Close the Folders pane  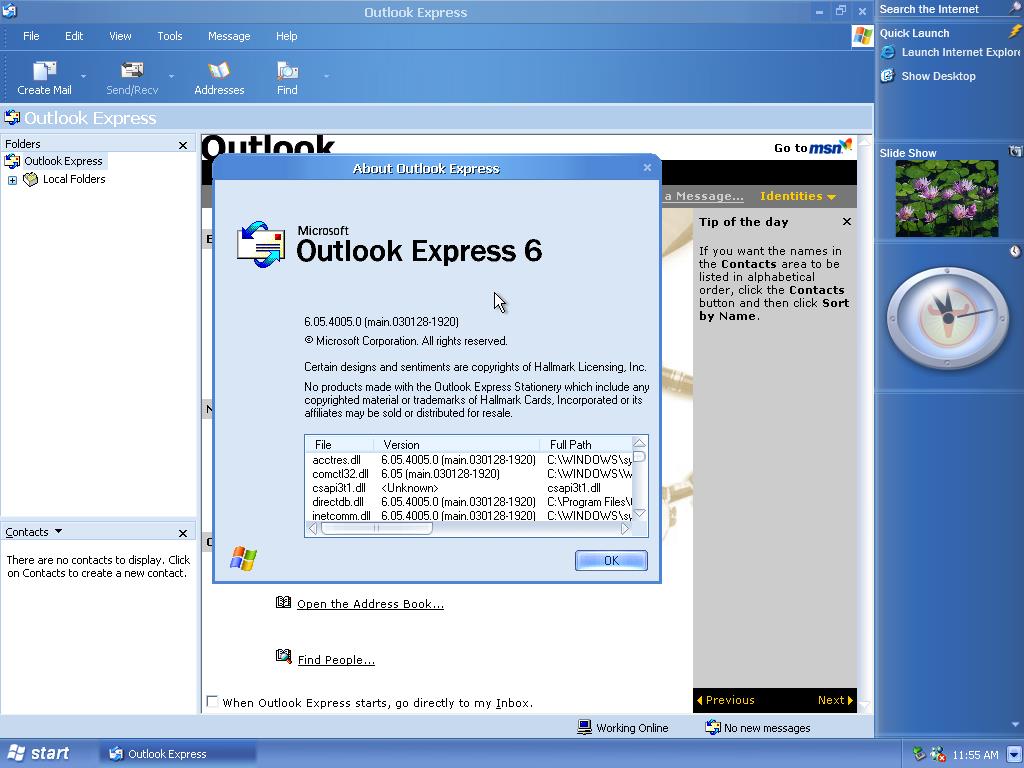click(x=183, y=145)
